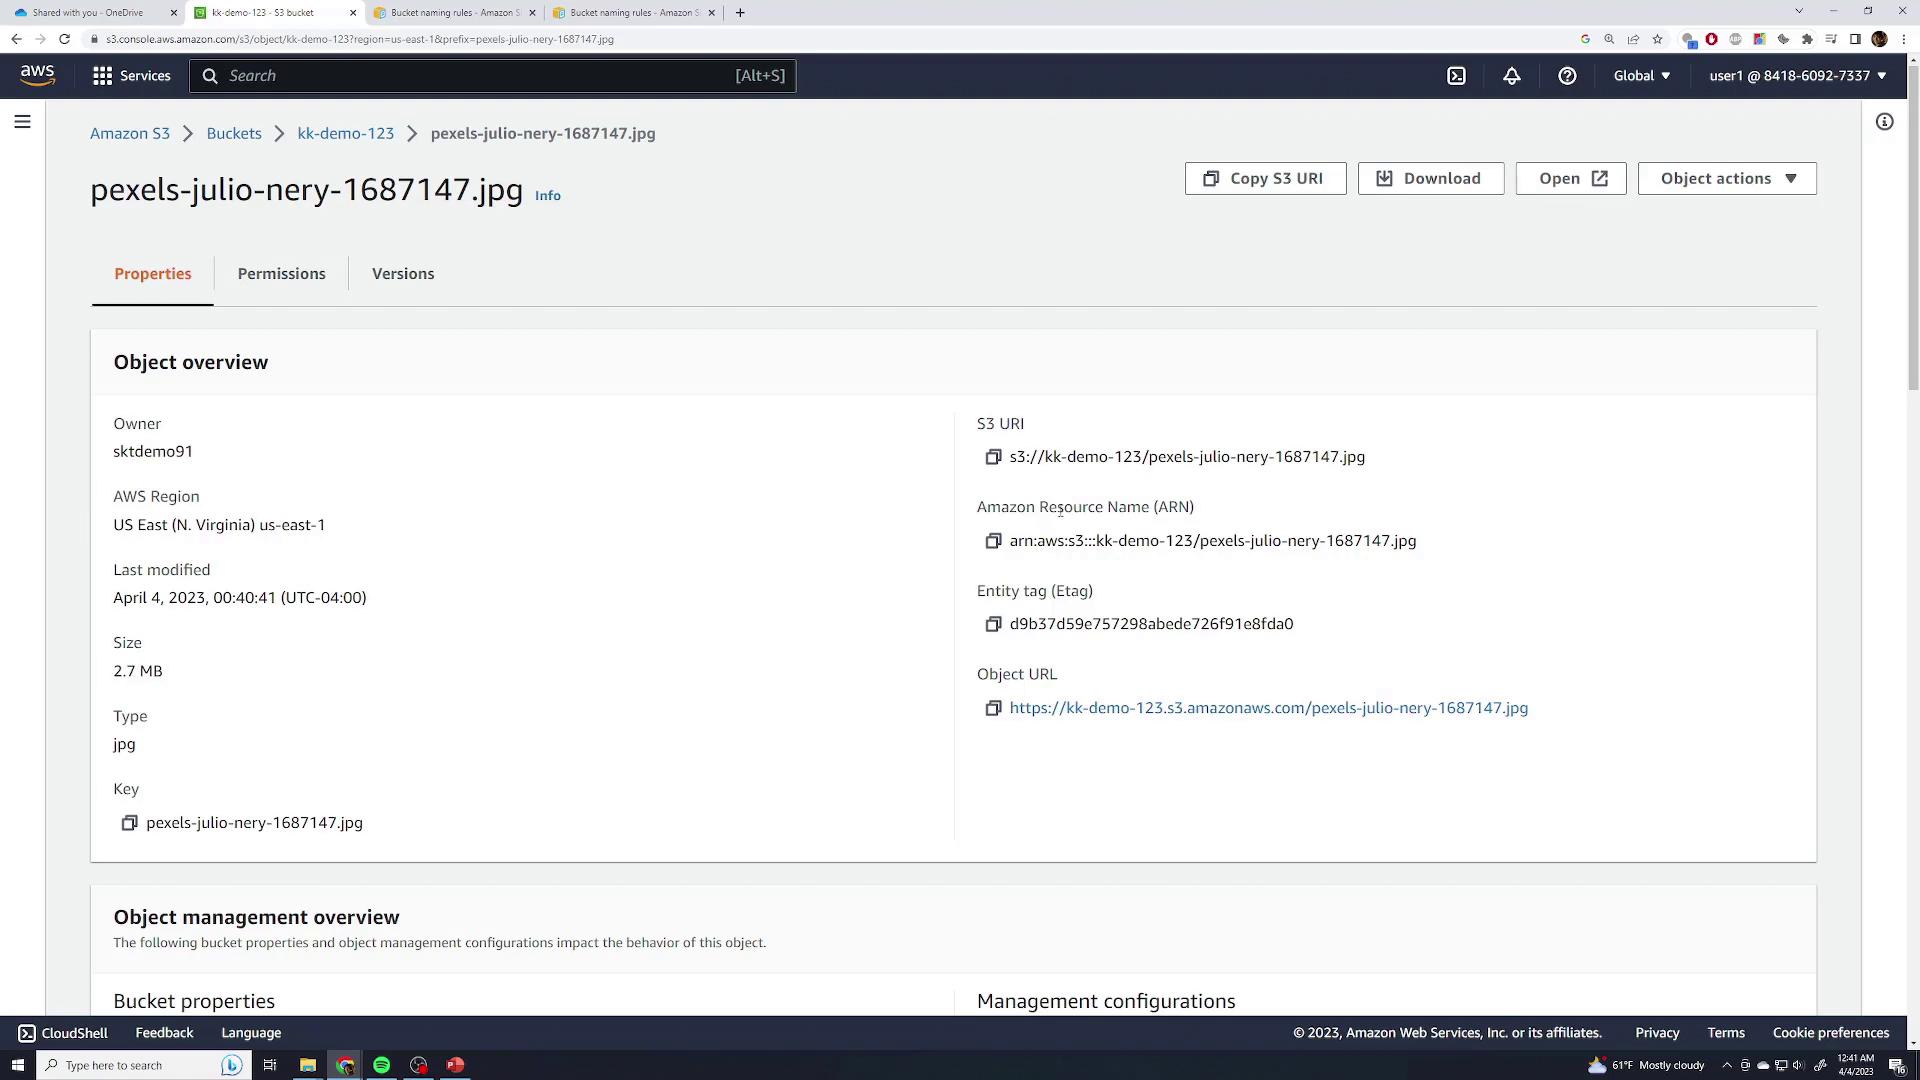
Task: Open the Services grid menu
Action: coord(131,76)
